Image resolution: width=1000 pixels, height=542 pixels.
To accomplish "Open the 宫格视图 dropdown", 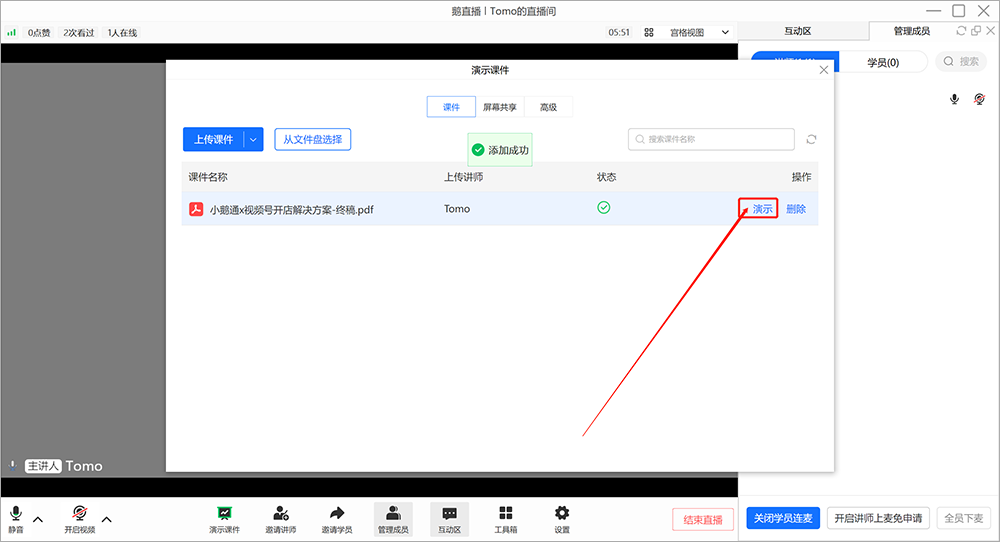I will (700, 33).
